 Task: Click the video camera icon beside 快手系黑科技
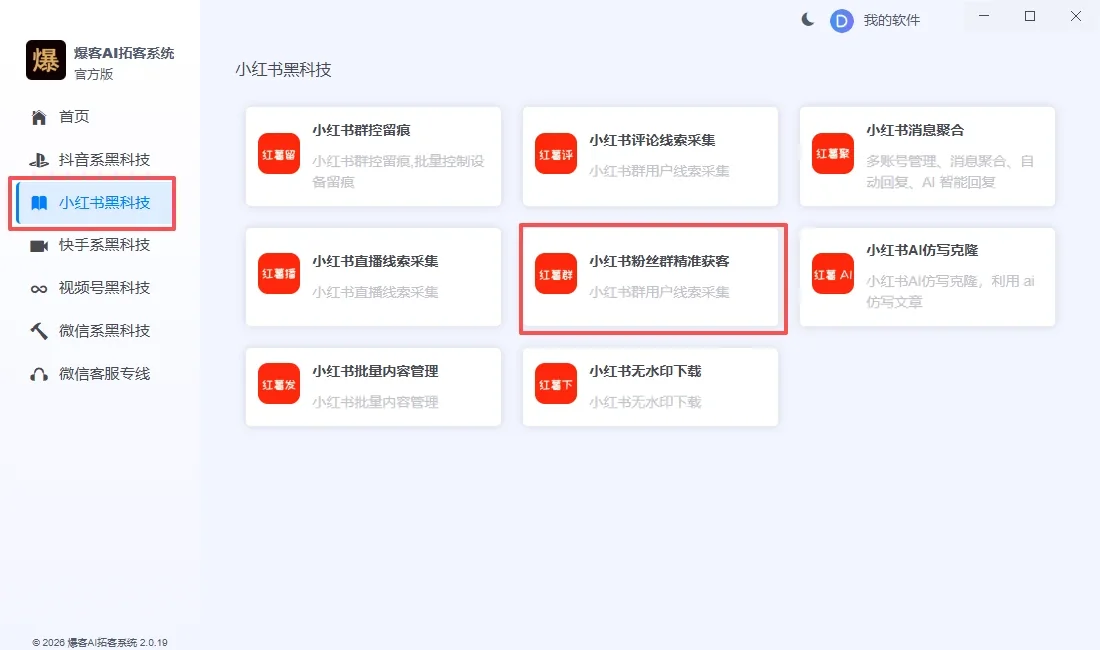point(39,245)
